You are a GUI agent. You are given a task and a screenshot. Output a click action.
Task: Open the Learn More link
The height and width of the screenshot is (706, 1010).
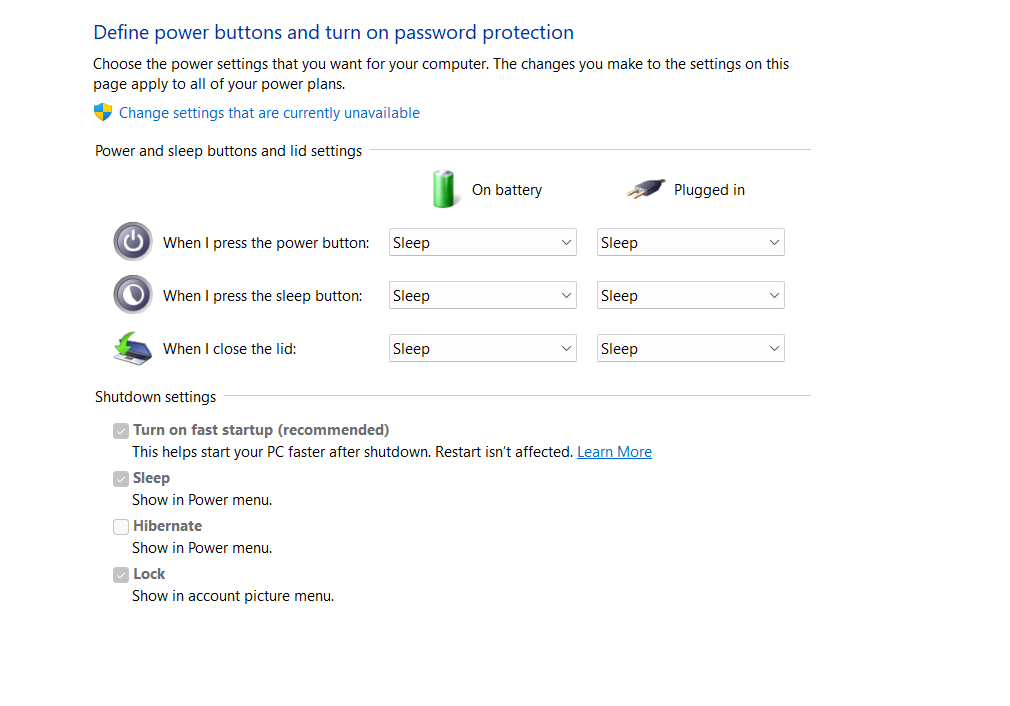[x=614, y=452]
